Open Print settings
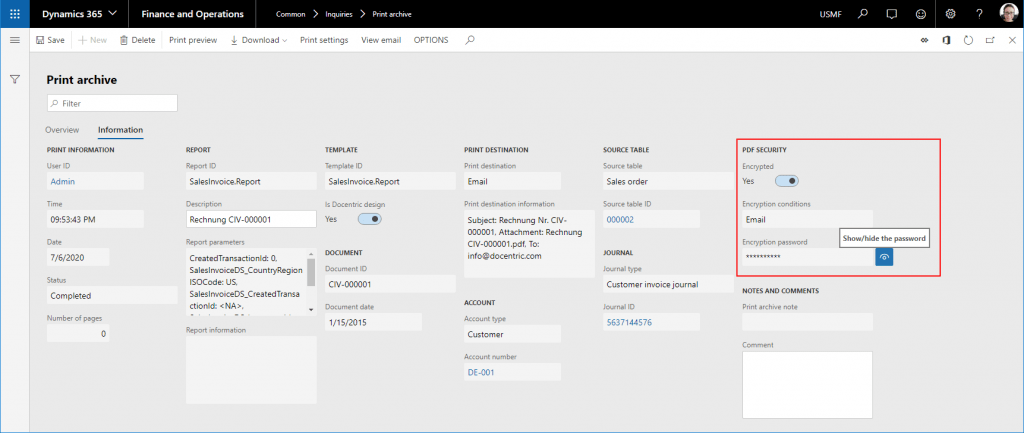Screen dimensions: 1024x433 (324, 40)
